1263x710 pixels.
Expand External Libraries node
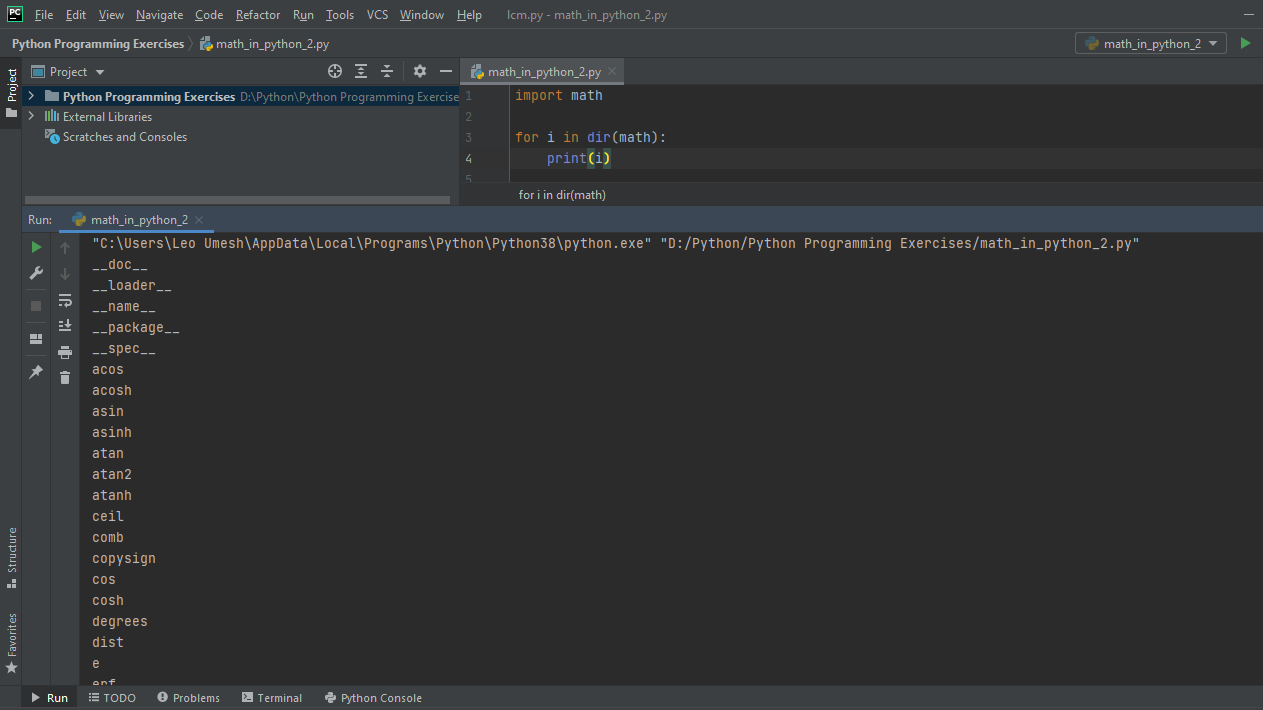click(31, 116)
